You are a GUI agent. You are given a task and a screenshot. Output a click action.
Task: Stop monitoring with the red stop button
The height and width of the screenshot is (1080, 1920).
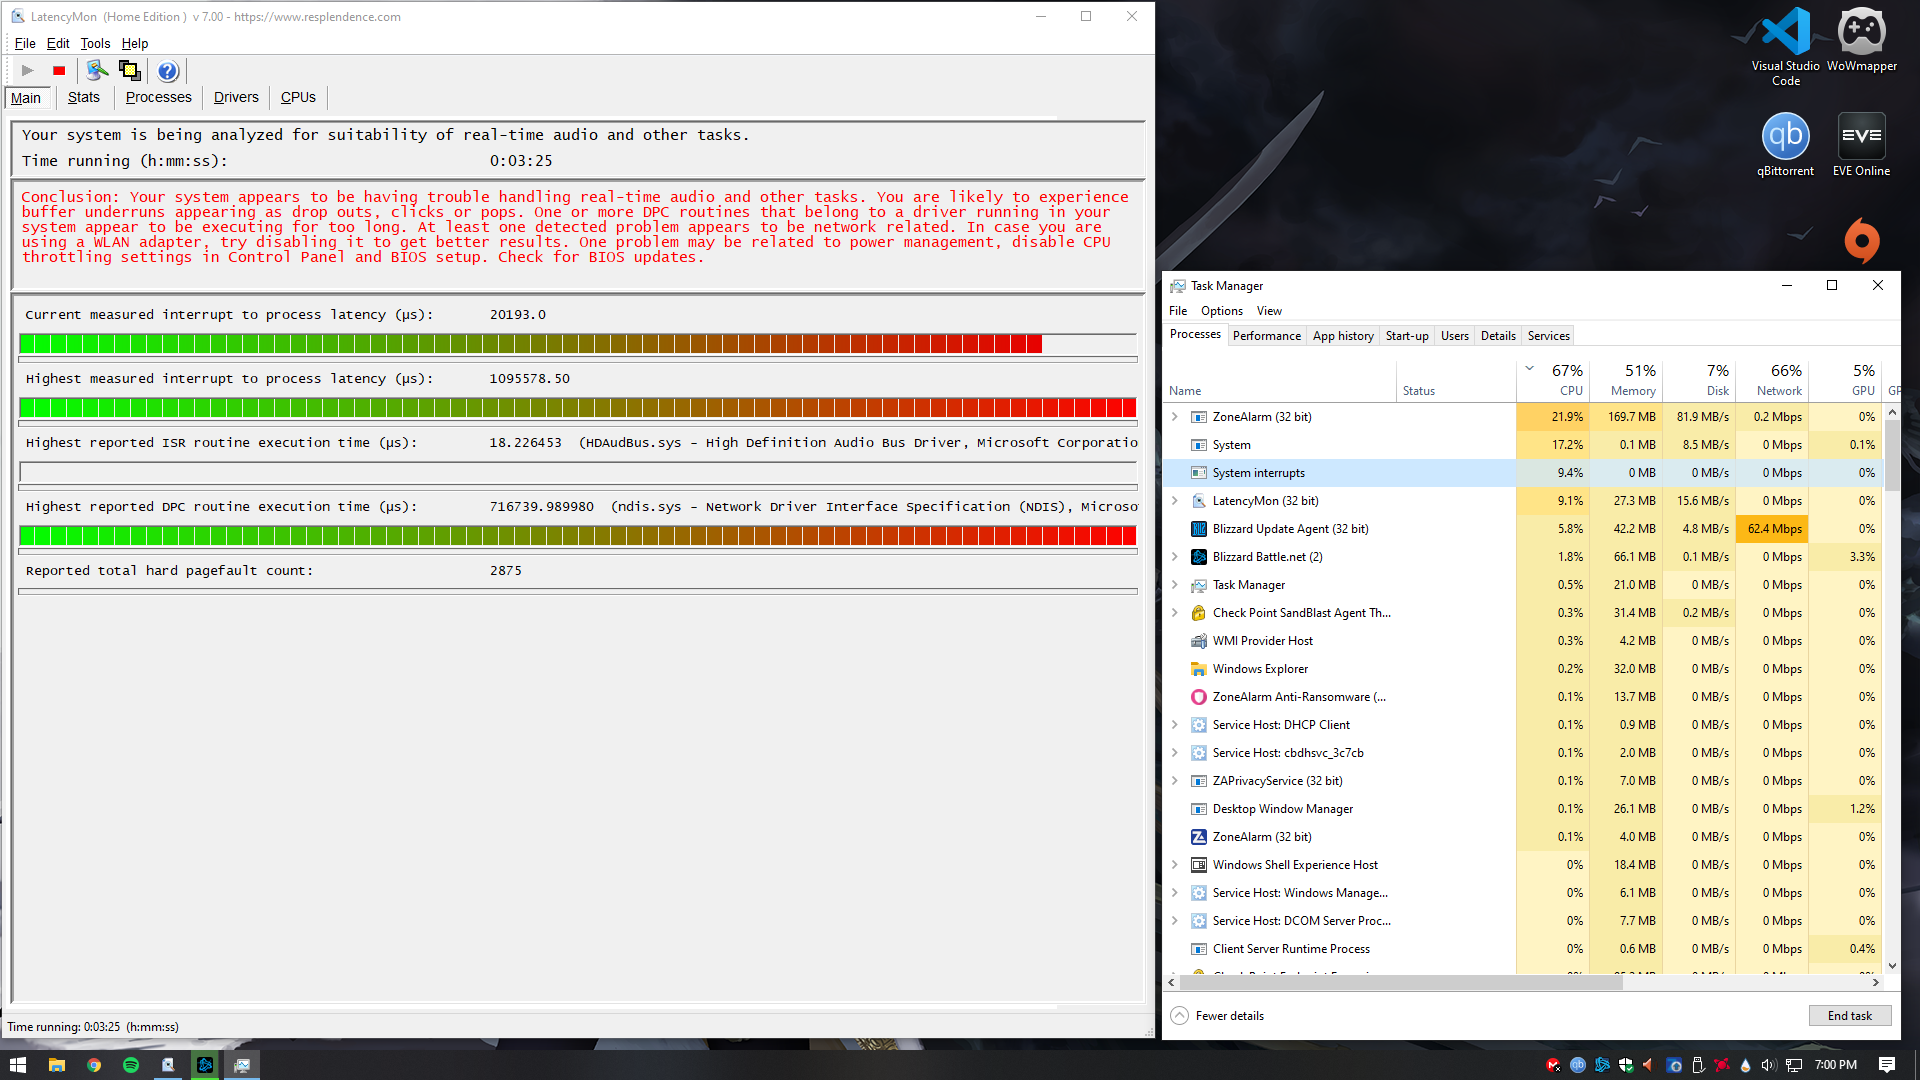[x=59, y=70]
